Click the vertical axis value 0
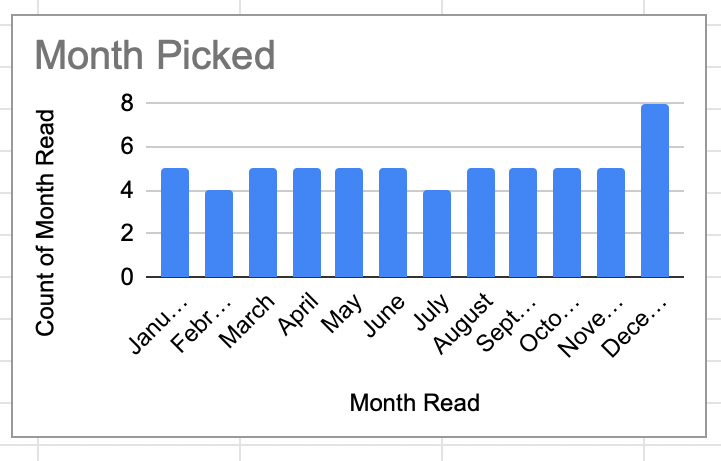721x461 pixels. pos(126,277)
